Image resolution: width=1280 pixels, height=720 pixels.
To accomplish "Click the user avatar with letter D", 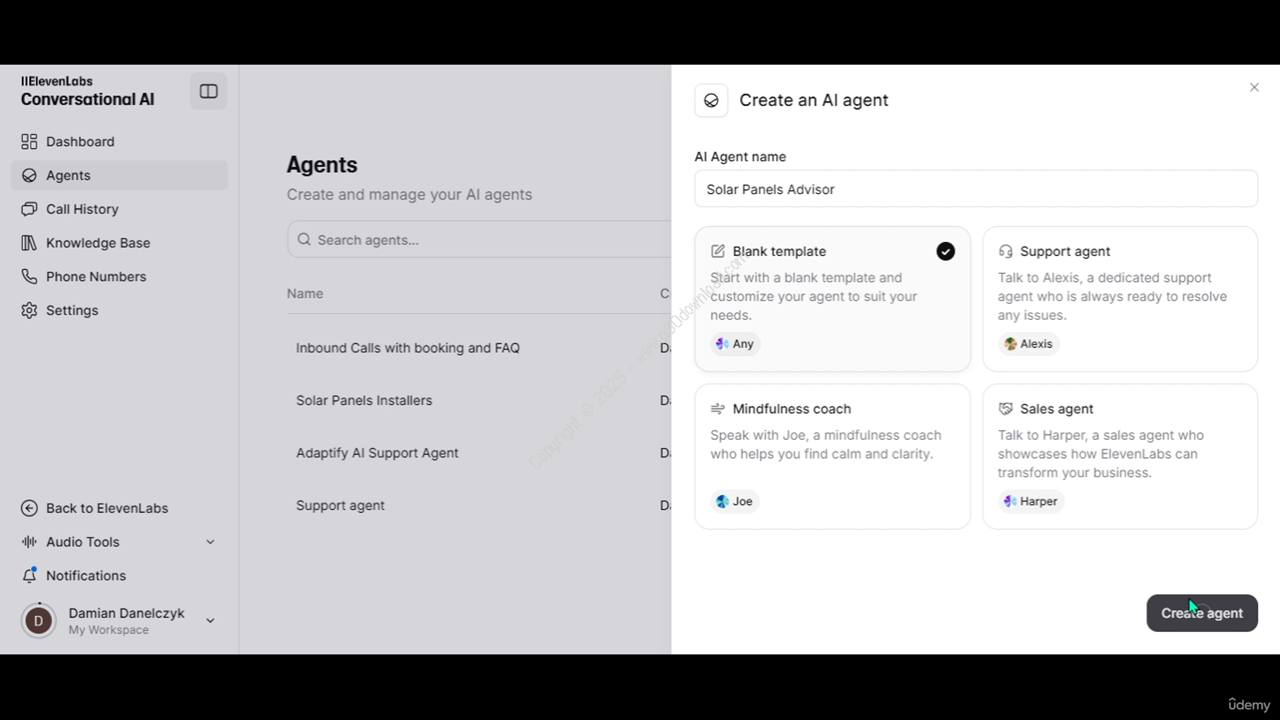I will click(x=39, y=621).
